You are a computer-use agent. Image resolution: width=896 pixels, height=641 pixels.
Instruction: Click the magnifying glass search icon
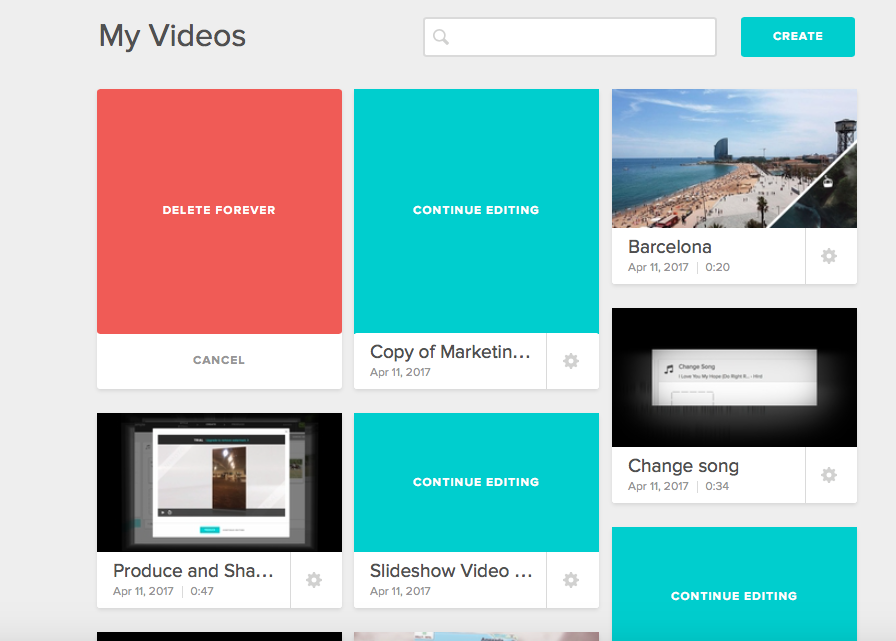(x=441, y=37)
